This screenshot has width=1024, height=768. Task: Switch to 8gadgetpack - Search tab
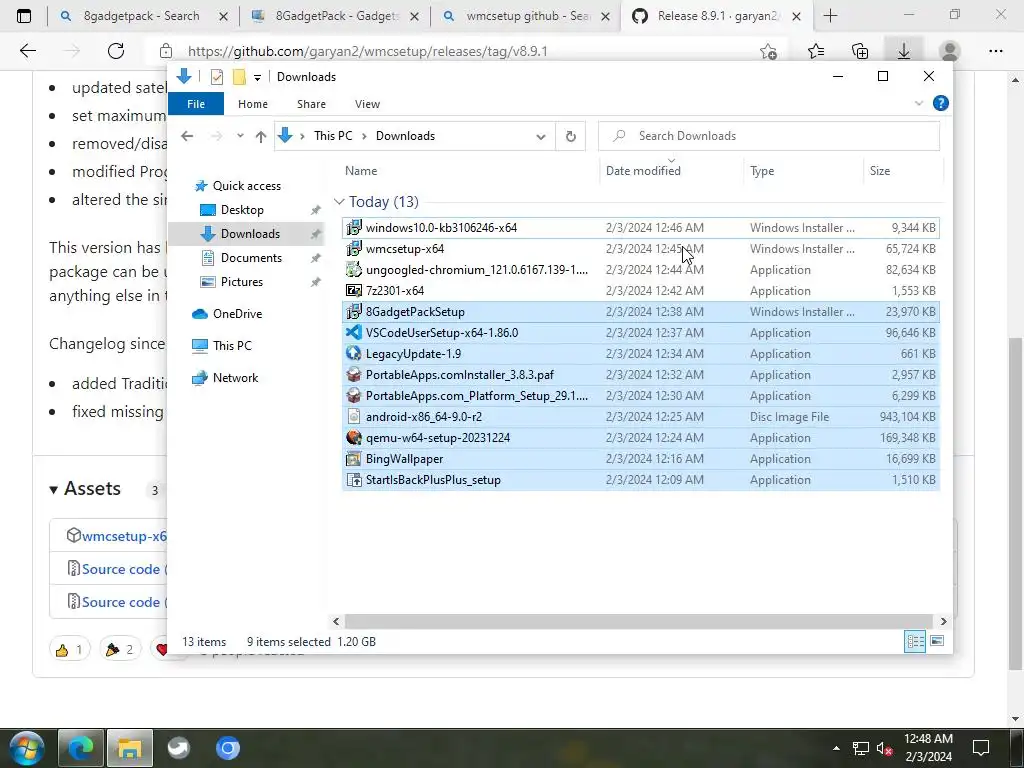point(142,16)
